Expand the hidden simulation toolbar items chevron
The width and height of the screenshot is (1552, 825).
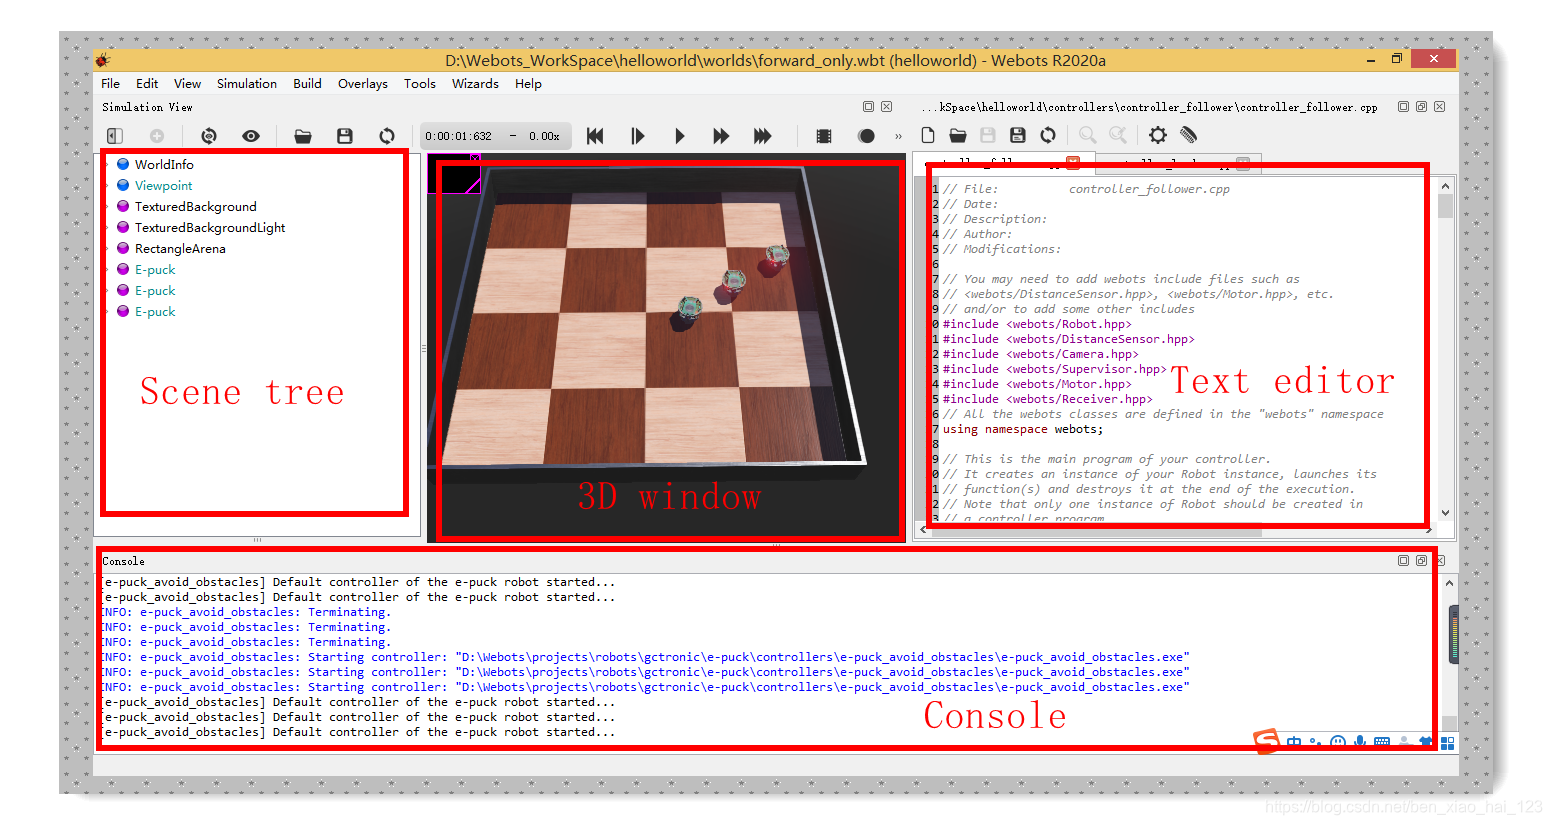898,136
